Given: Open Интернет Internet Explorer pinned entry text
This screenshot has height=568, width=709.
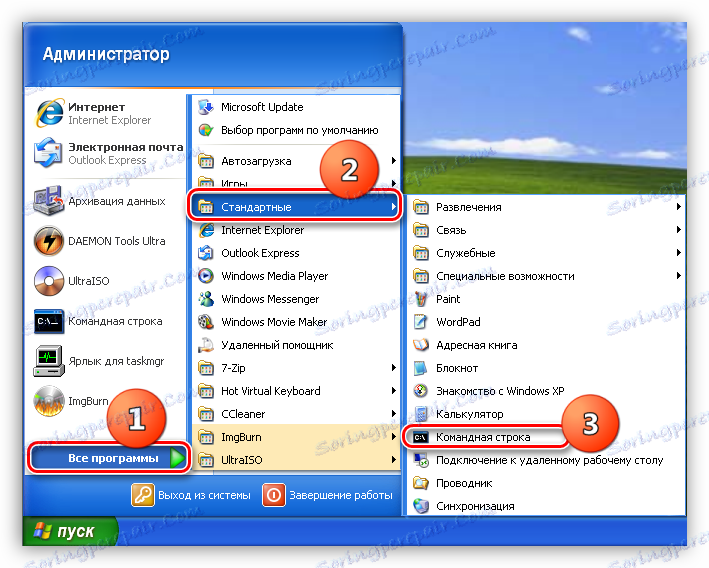Looking at the screenshot, I should pos(109,113).
